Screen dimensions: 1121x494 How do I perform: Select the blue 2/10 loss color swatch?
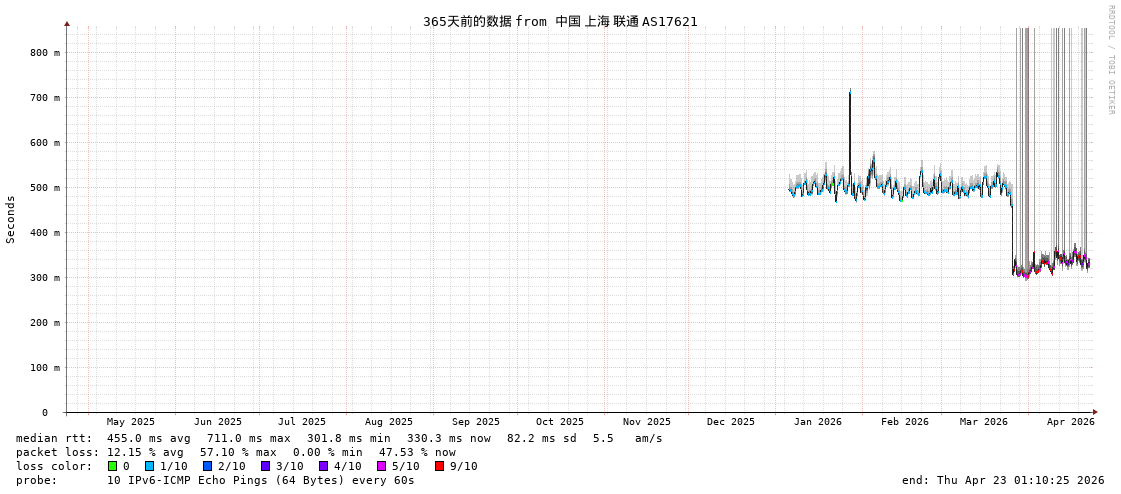(207, 466)
